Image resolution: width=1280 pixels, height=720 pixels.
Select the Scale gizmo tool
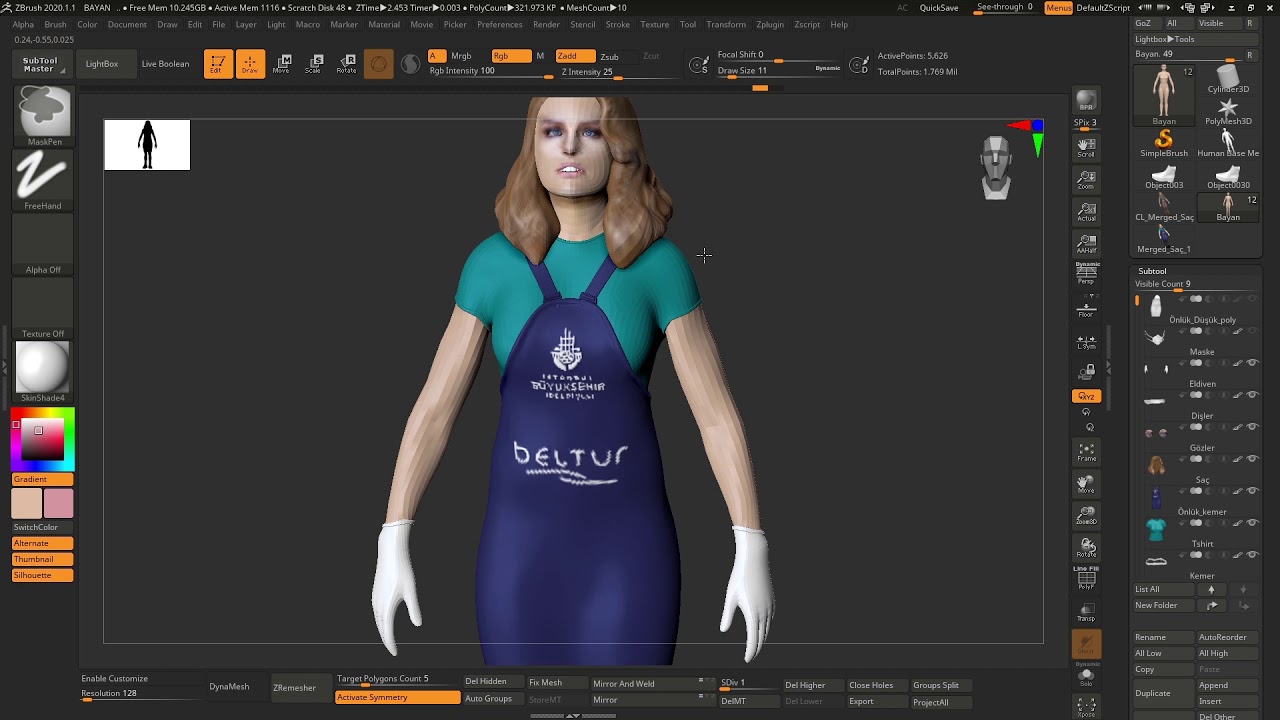314,64
